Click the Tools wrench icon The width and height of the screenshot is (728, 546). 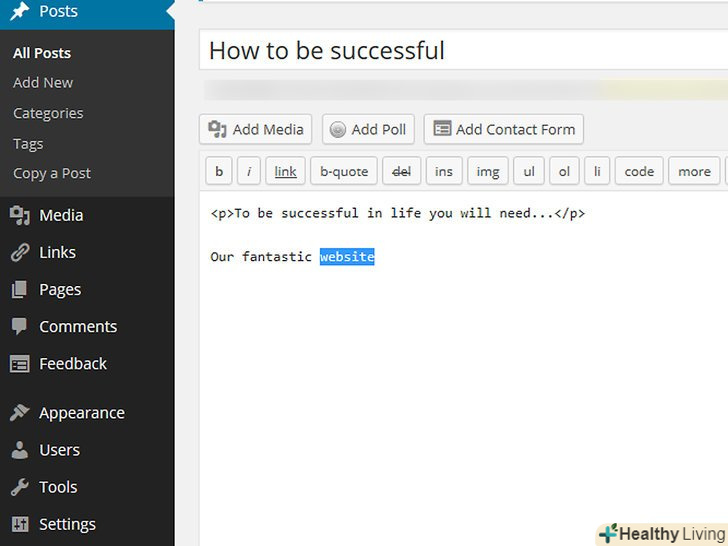pyautogui.click(x=20, y=487)
